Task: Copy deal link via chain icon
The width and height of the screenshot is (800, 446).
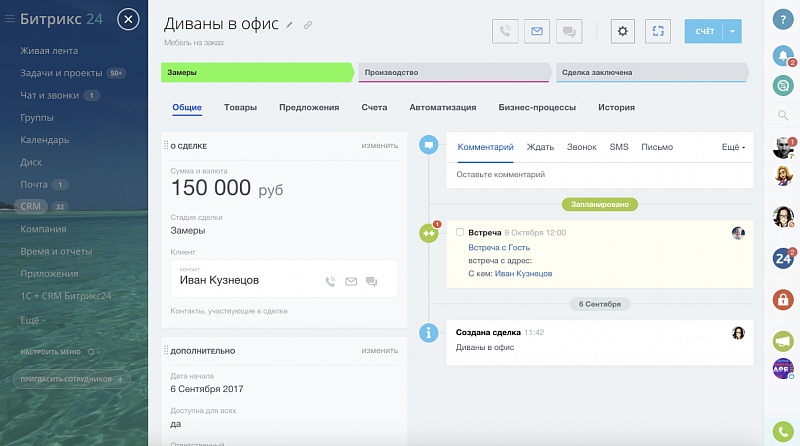Action: (x=308, y=24)
